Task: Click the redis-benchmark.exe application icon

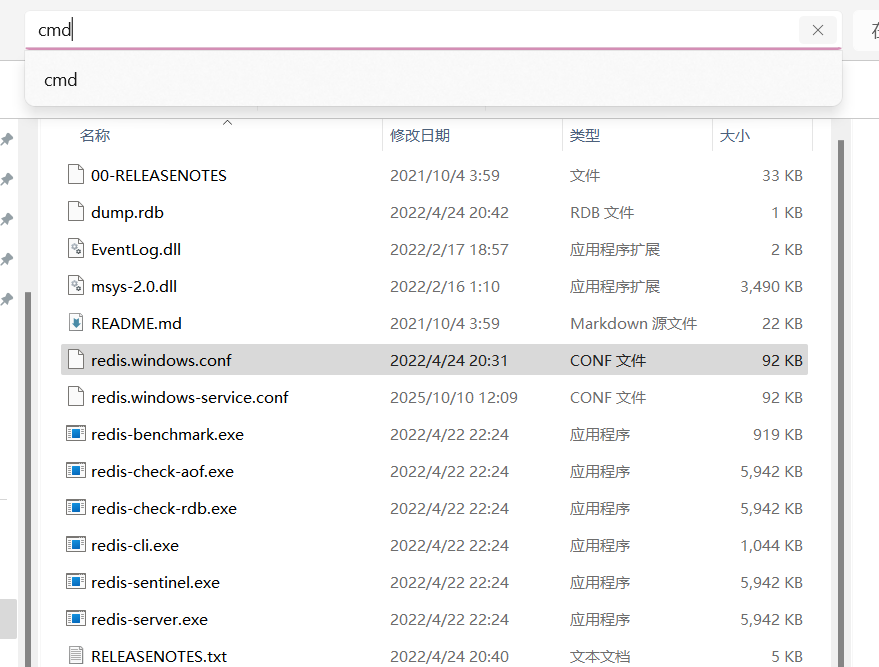Action: coord(76,434)
